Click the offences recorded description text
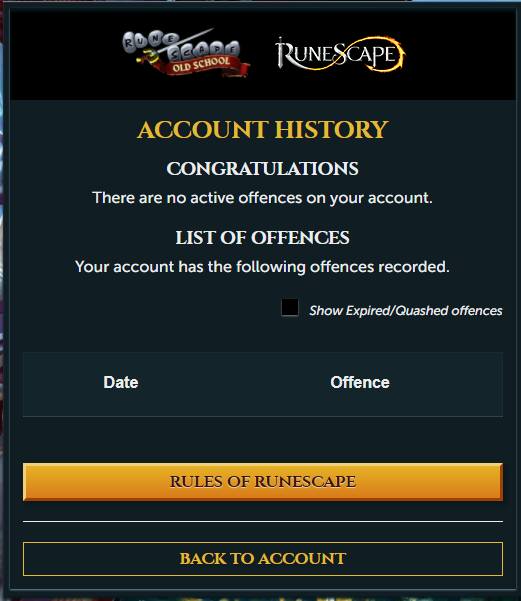This screenshot has height=601, width=521. [x=263, y=267]
